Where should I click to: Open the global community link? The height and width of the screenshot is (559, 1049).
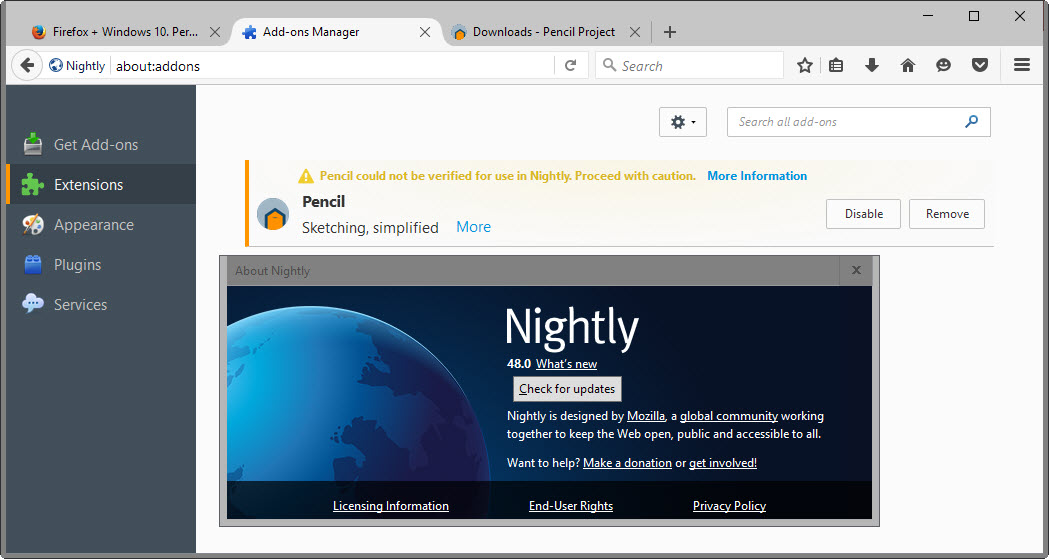coord(729,416)
